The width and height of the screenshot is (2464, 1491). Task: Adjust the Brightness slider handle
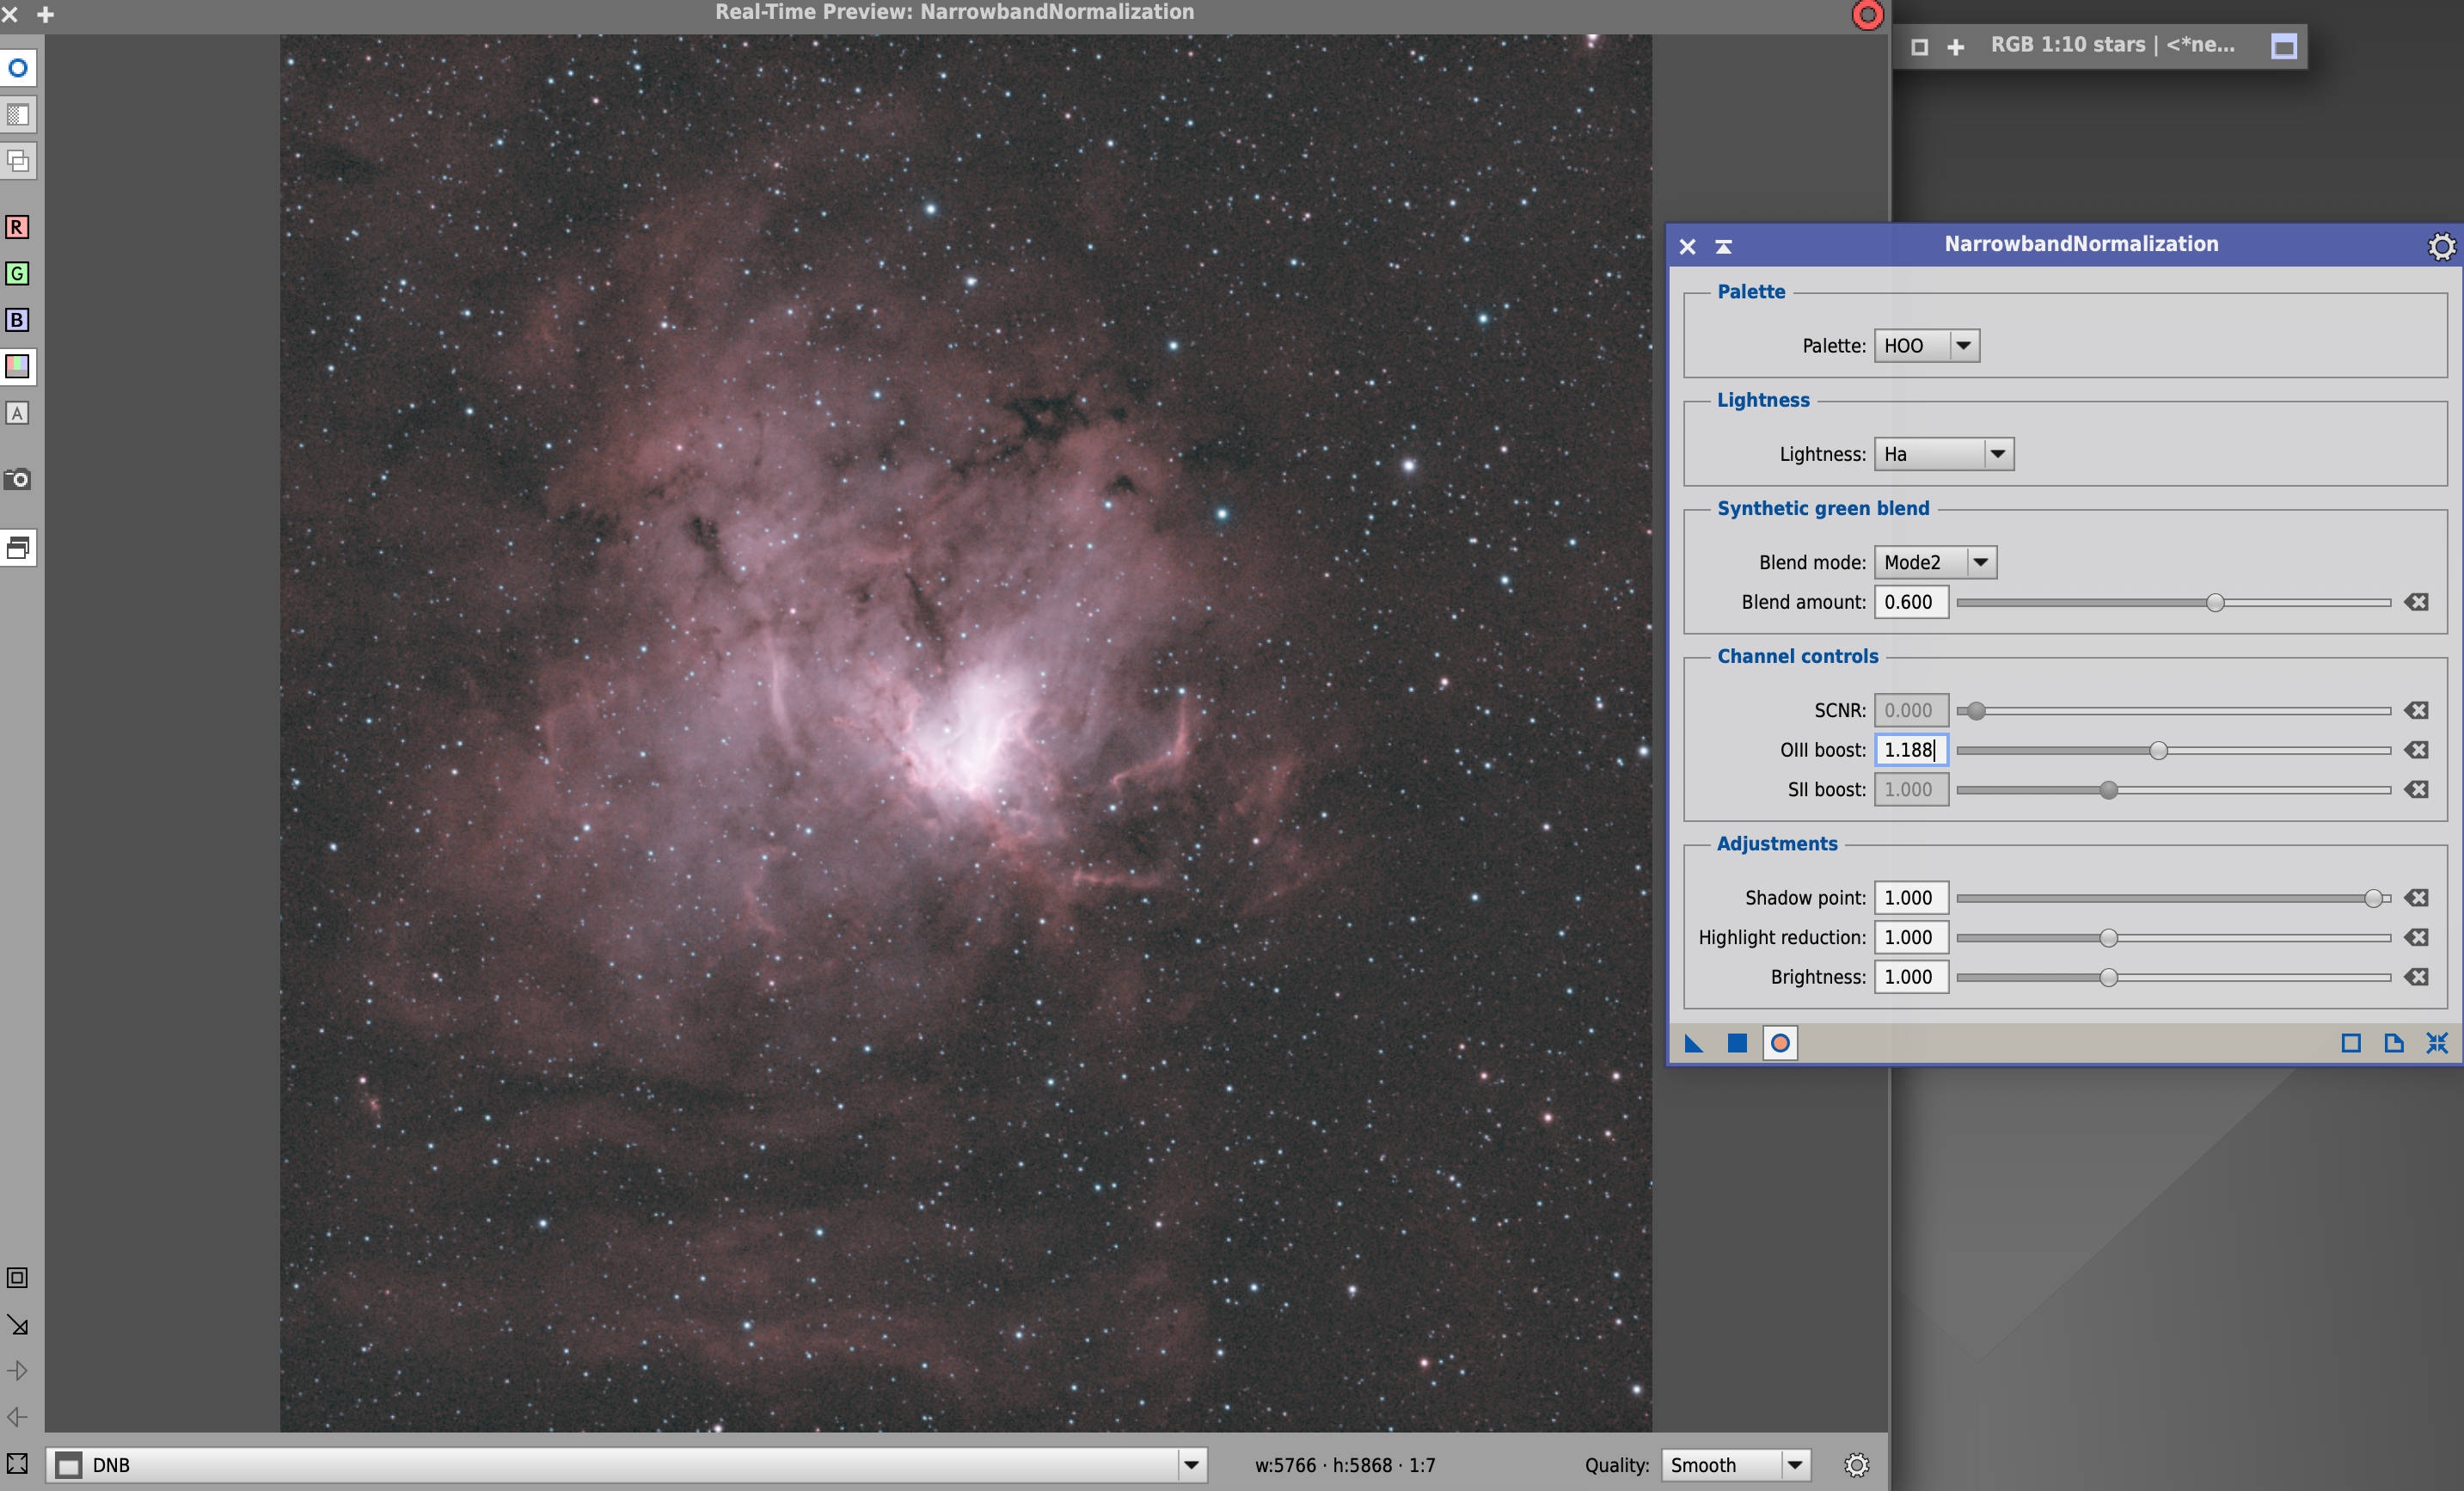pos(2108,977)
